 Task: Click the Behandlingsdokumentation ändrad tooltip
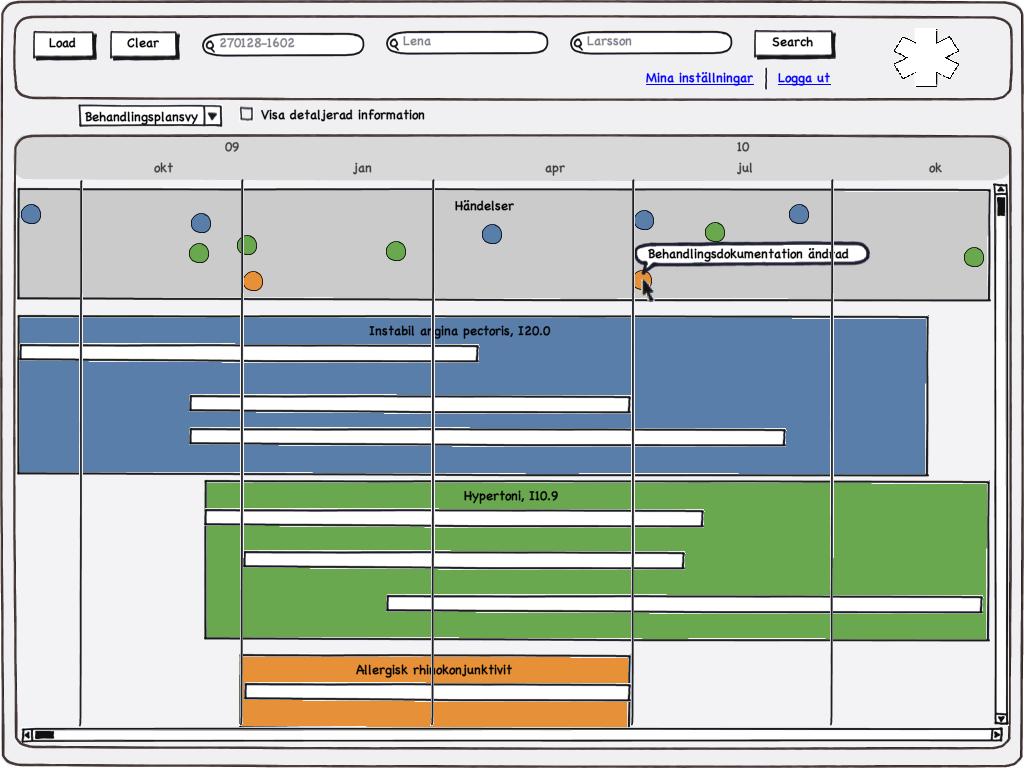click(751, 254)
